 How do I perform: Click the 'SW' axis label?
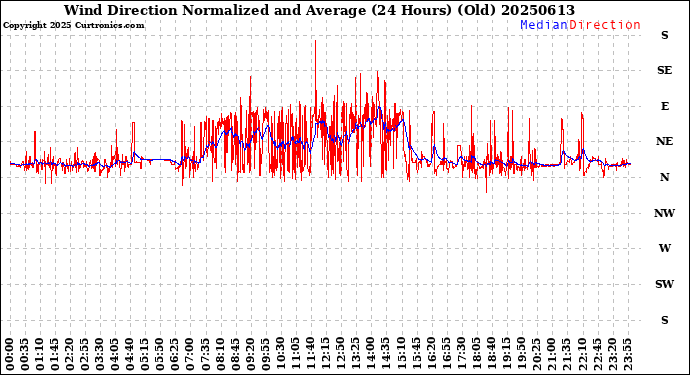coord(664,284)
